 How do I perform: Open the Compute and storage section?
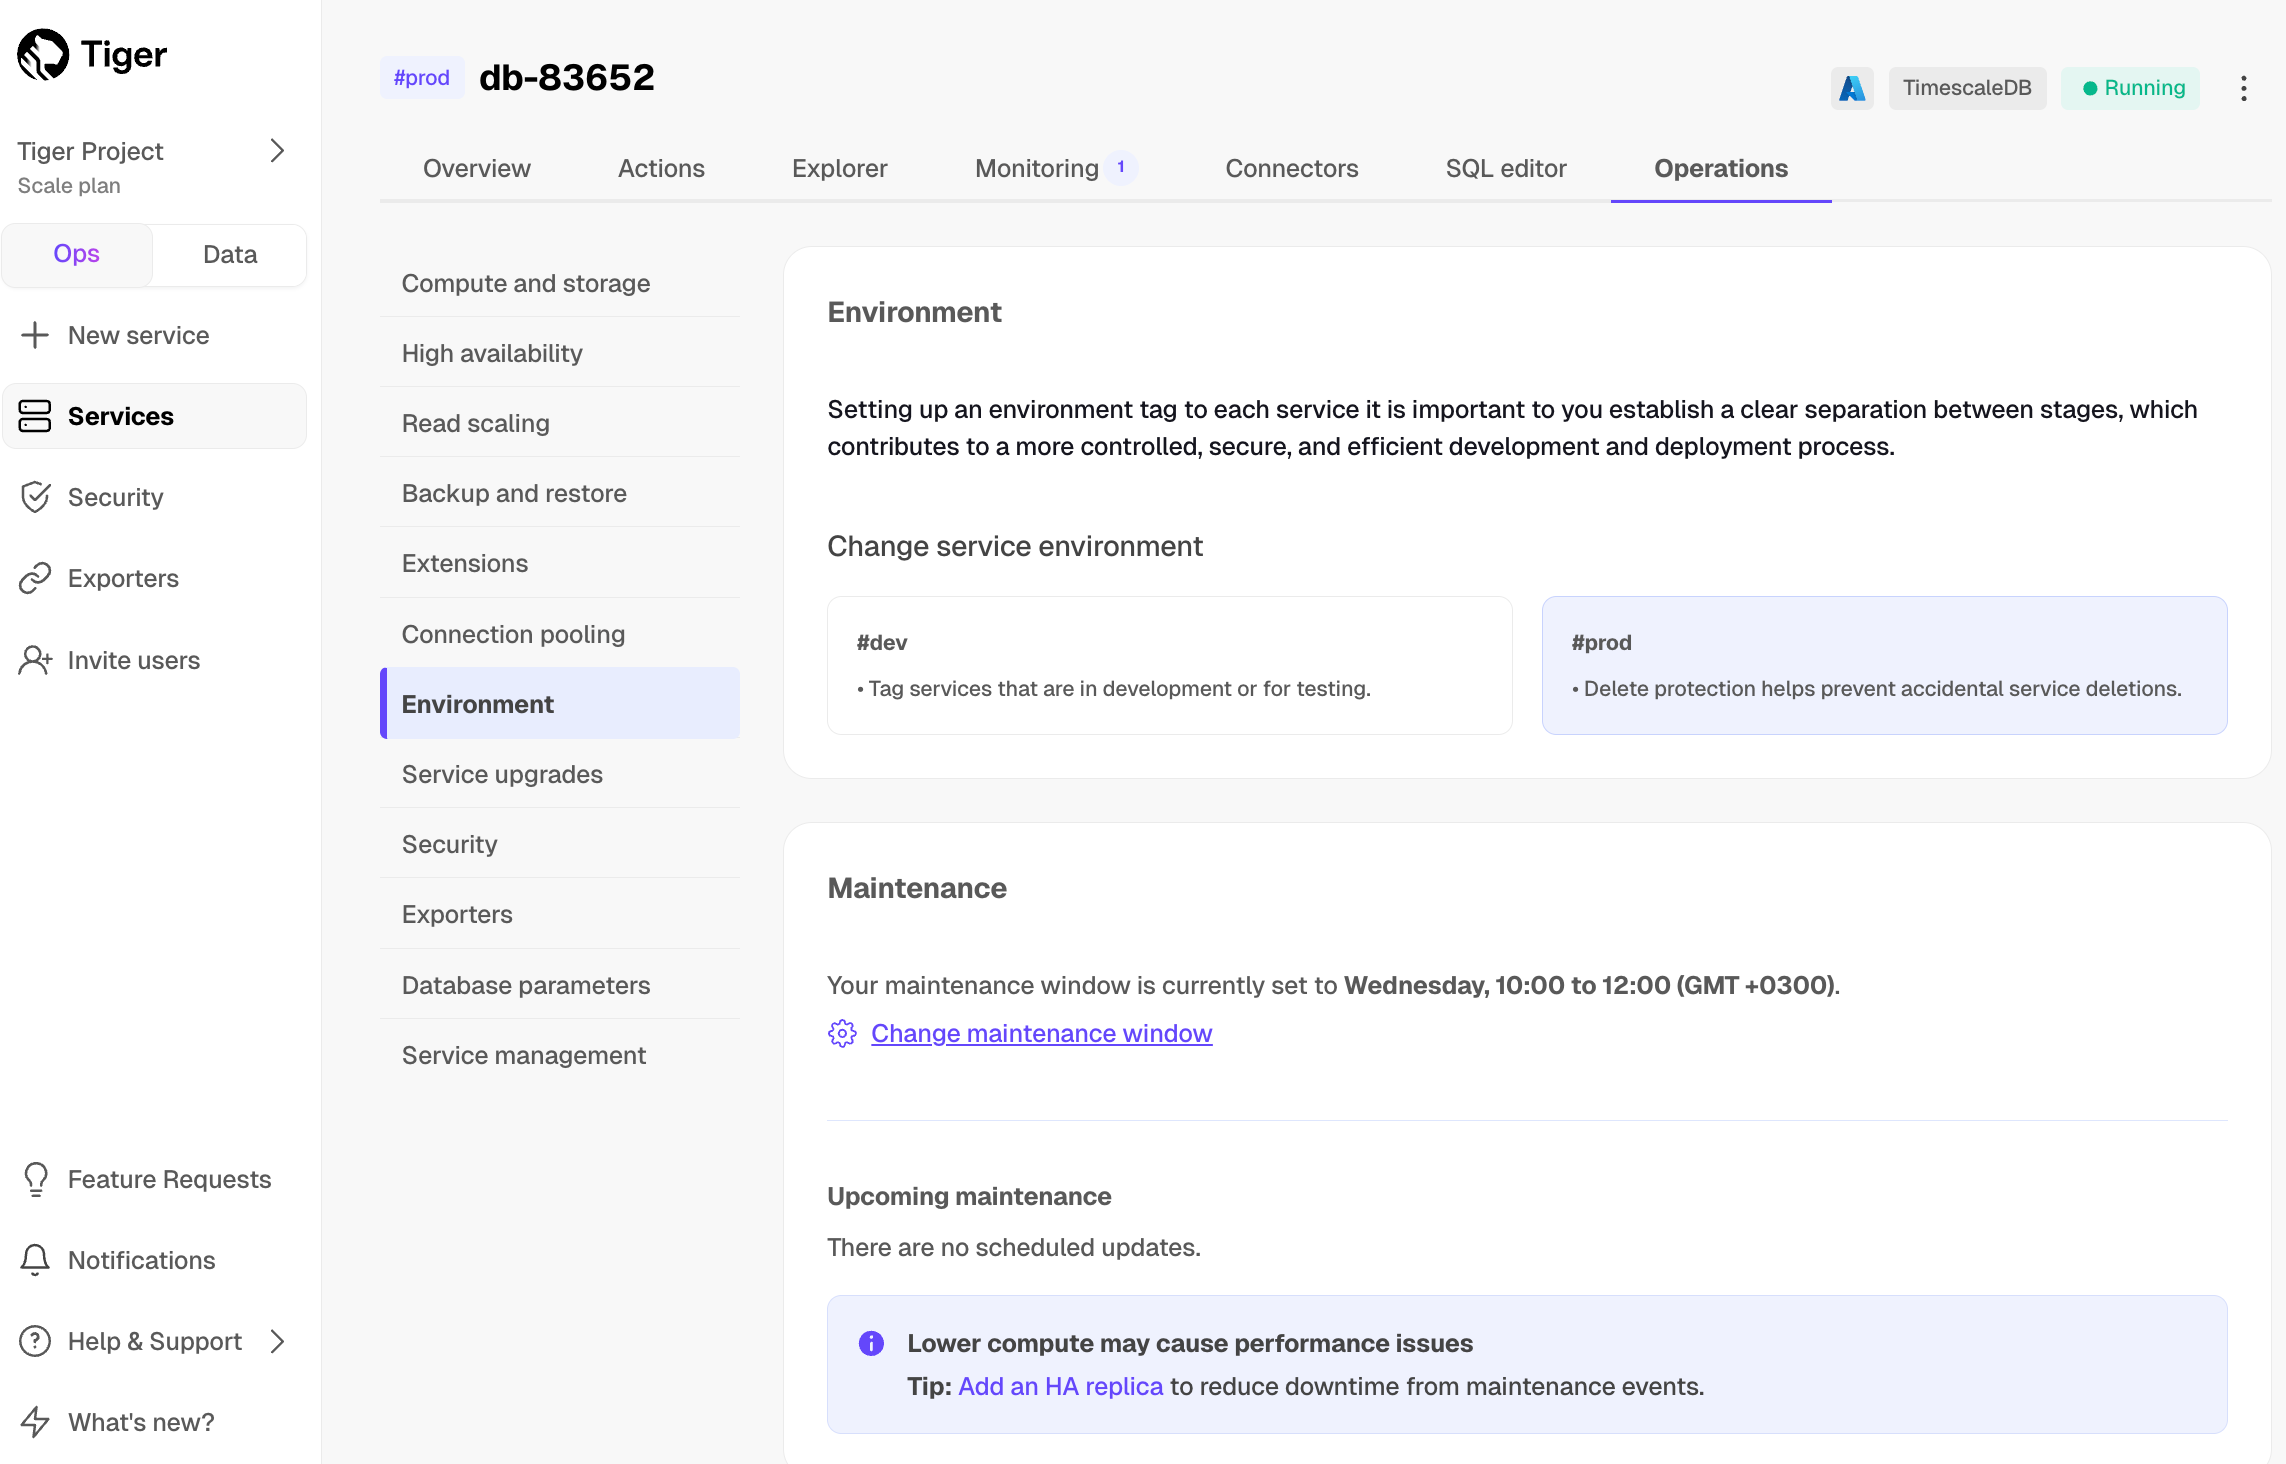click(x=526, y=283)
